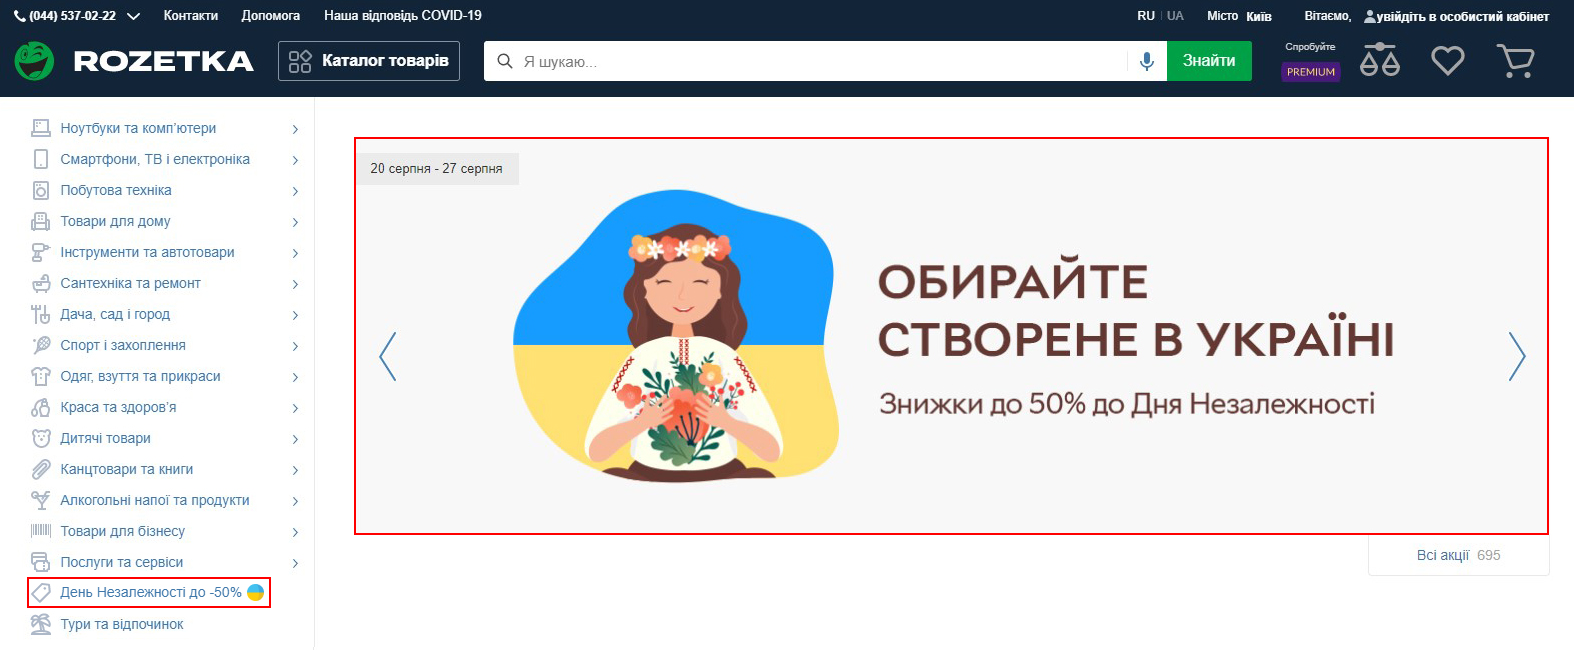This screenshot has width=1574, height=650.
Task: Open the Каталог товарів menu
Action: (369, 61)
